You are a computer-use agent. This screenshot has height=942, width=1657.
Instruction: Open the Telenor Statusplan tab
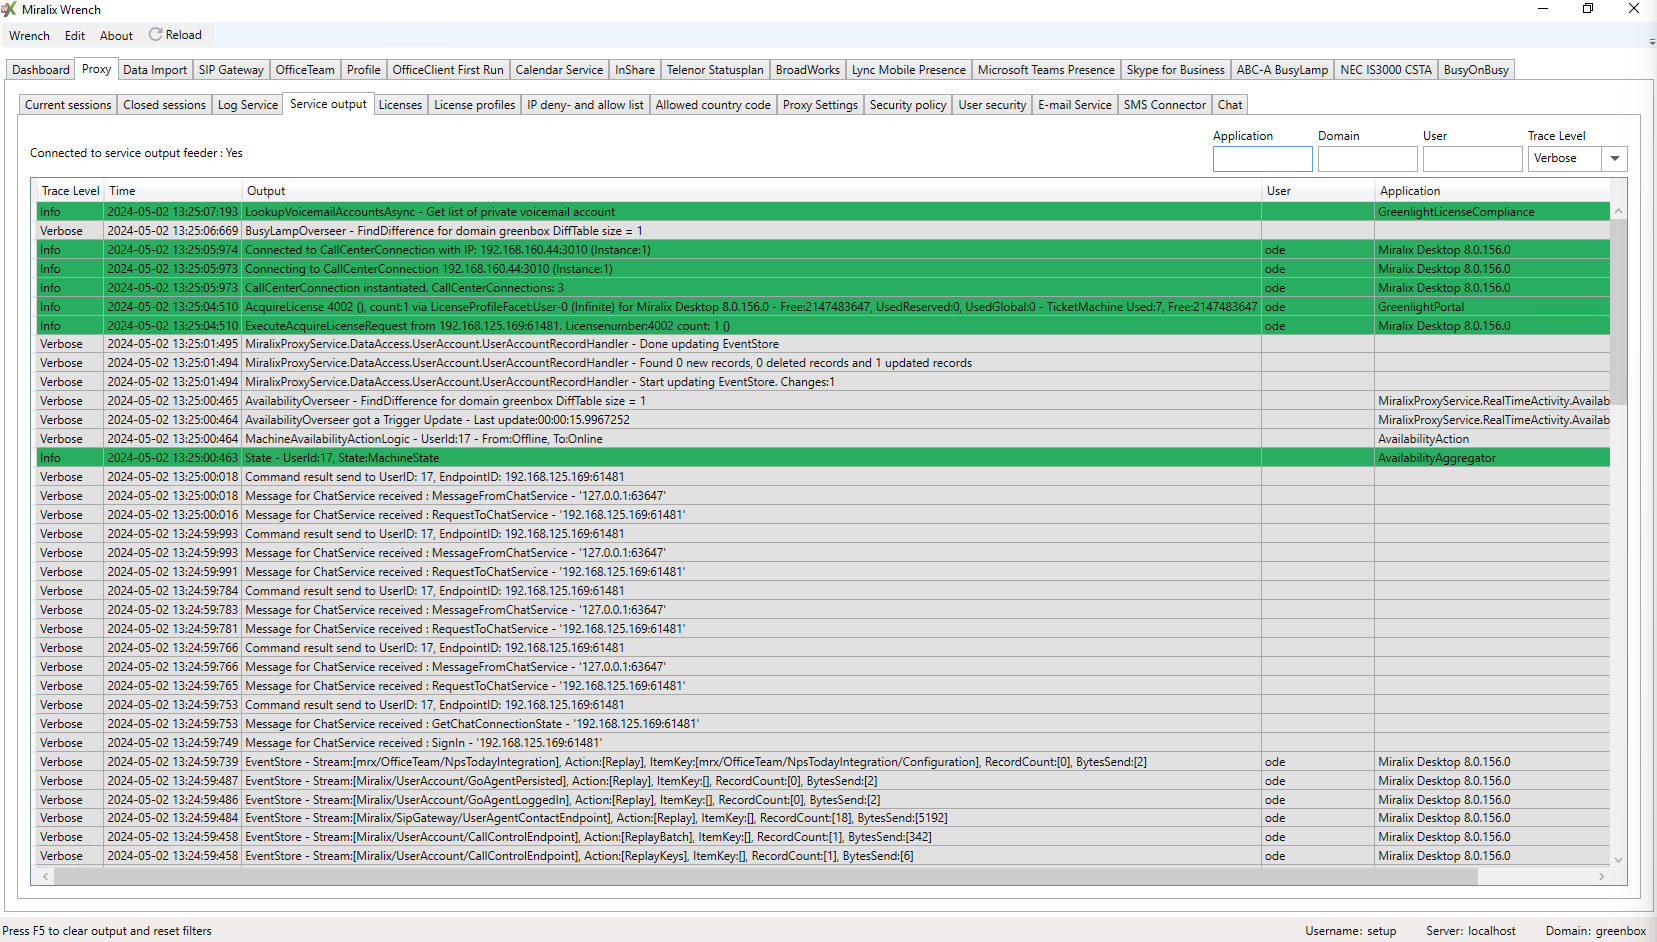(x=715, y=70)
